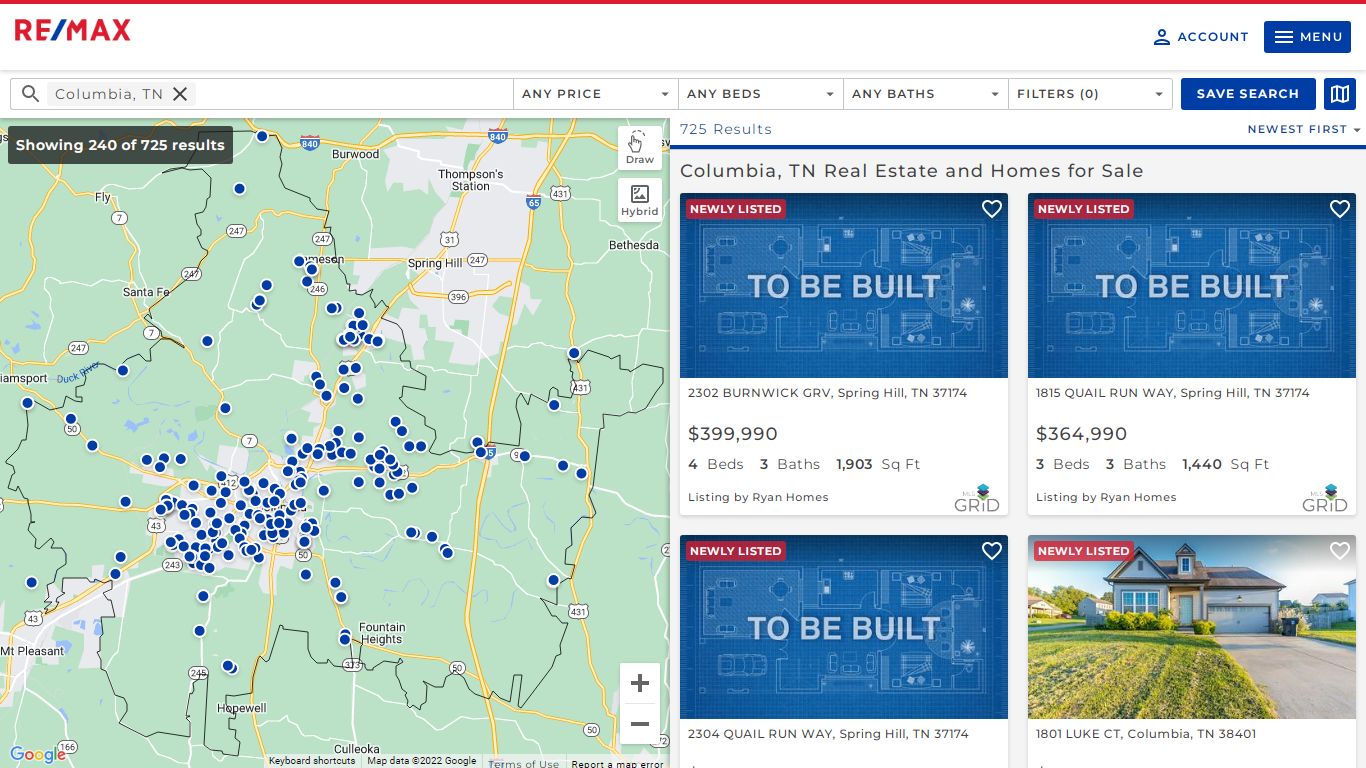Favorite the 1801 Luke Ct listing heart
The height and width of the screenshot is (768, 1366).
click(1339, 551)
